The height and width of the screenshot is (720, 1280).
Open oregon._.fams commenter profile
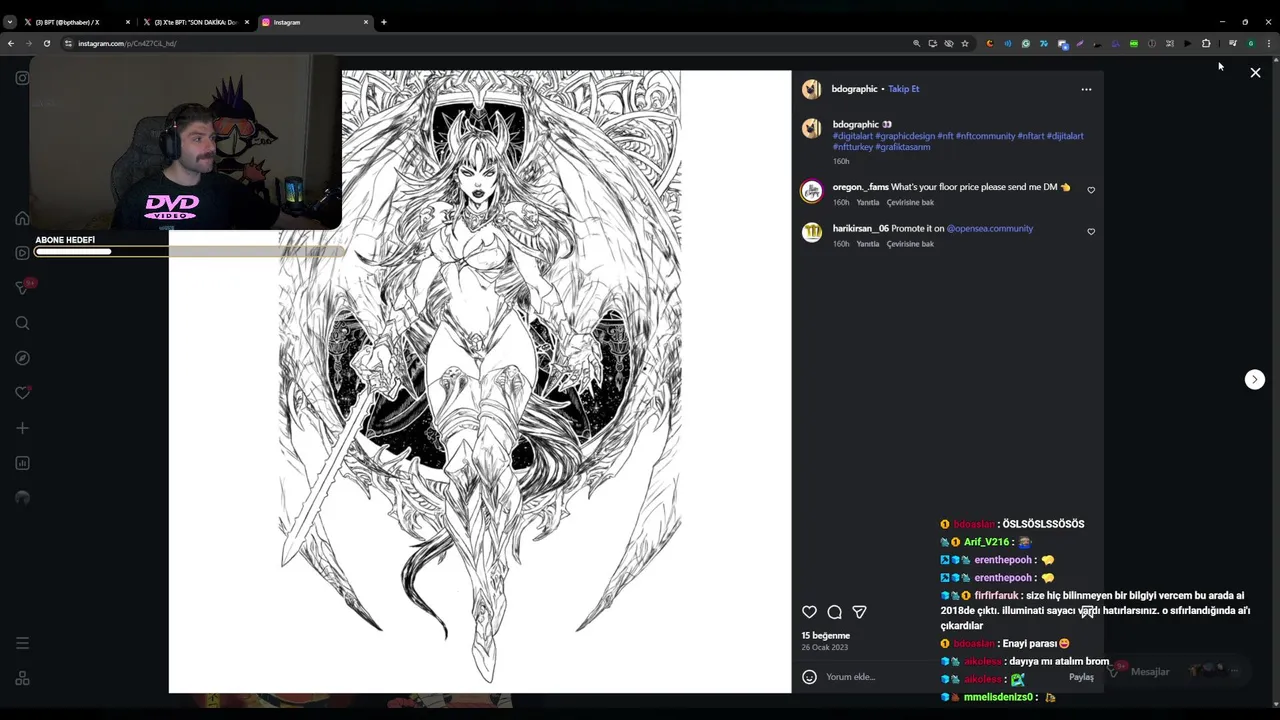coord(860,187)
